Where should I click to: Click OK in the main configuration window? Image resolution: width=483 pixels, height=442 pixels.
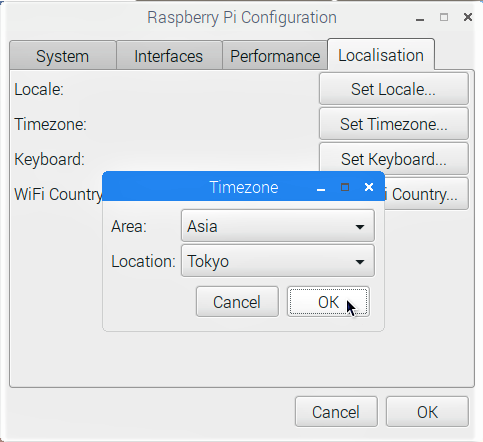tap(427, 412)
